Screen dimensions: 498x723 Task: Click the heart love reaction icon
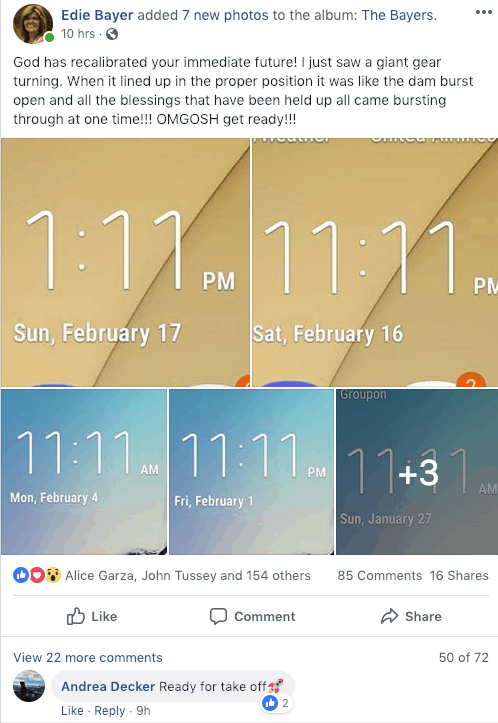(x=37, y=575)
